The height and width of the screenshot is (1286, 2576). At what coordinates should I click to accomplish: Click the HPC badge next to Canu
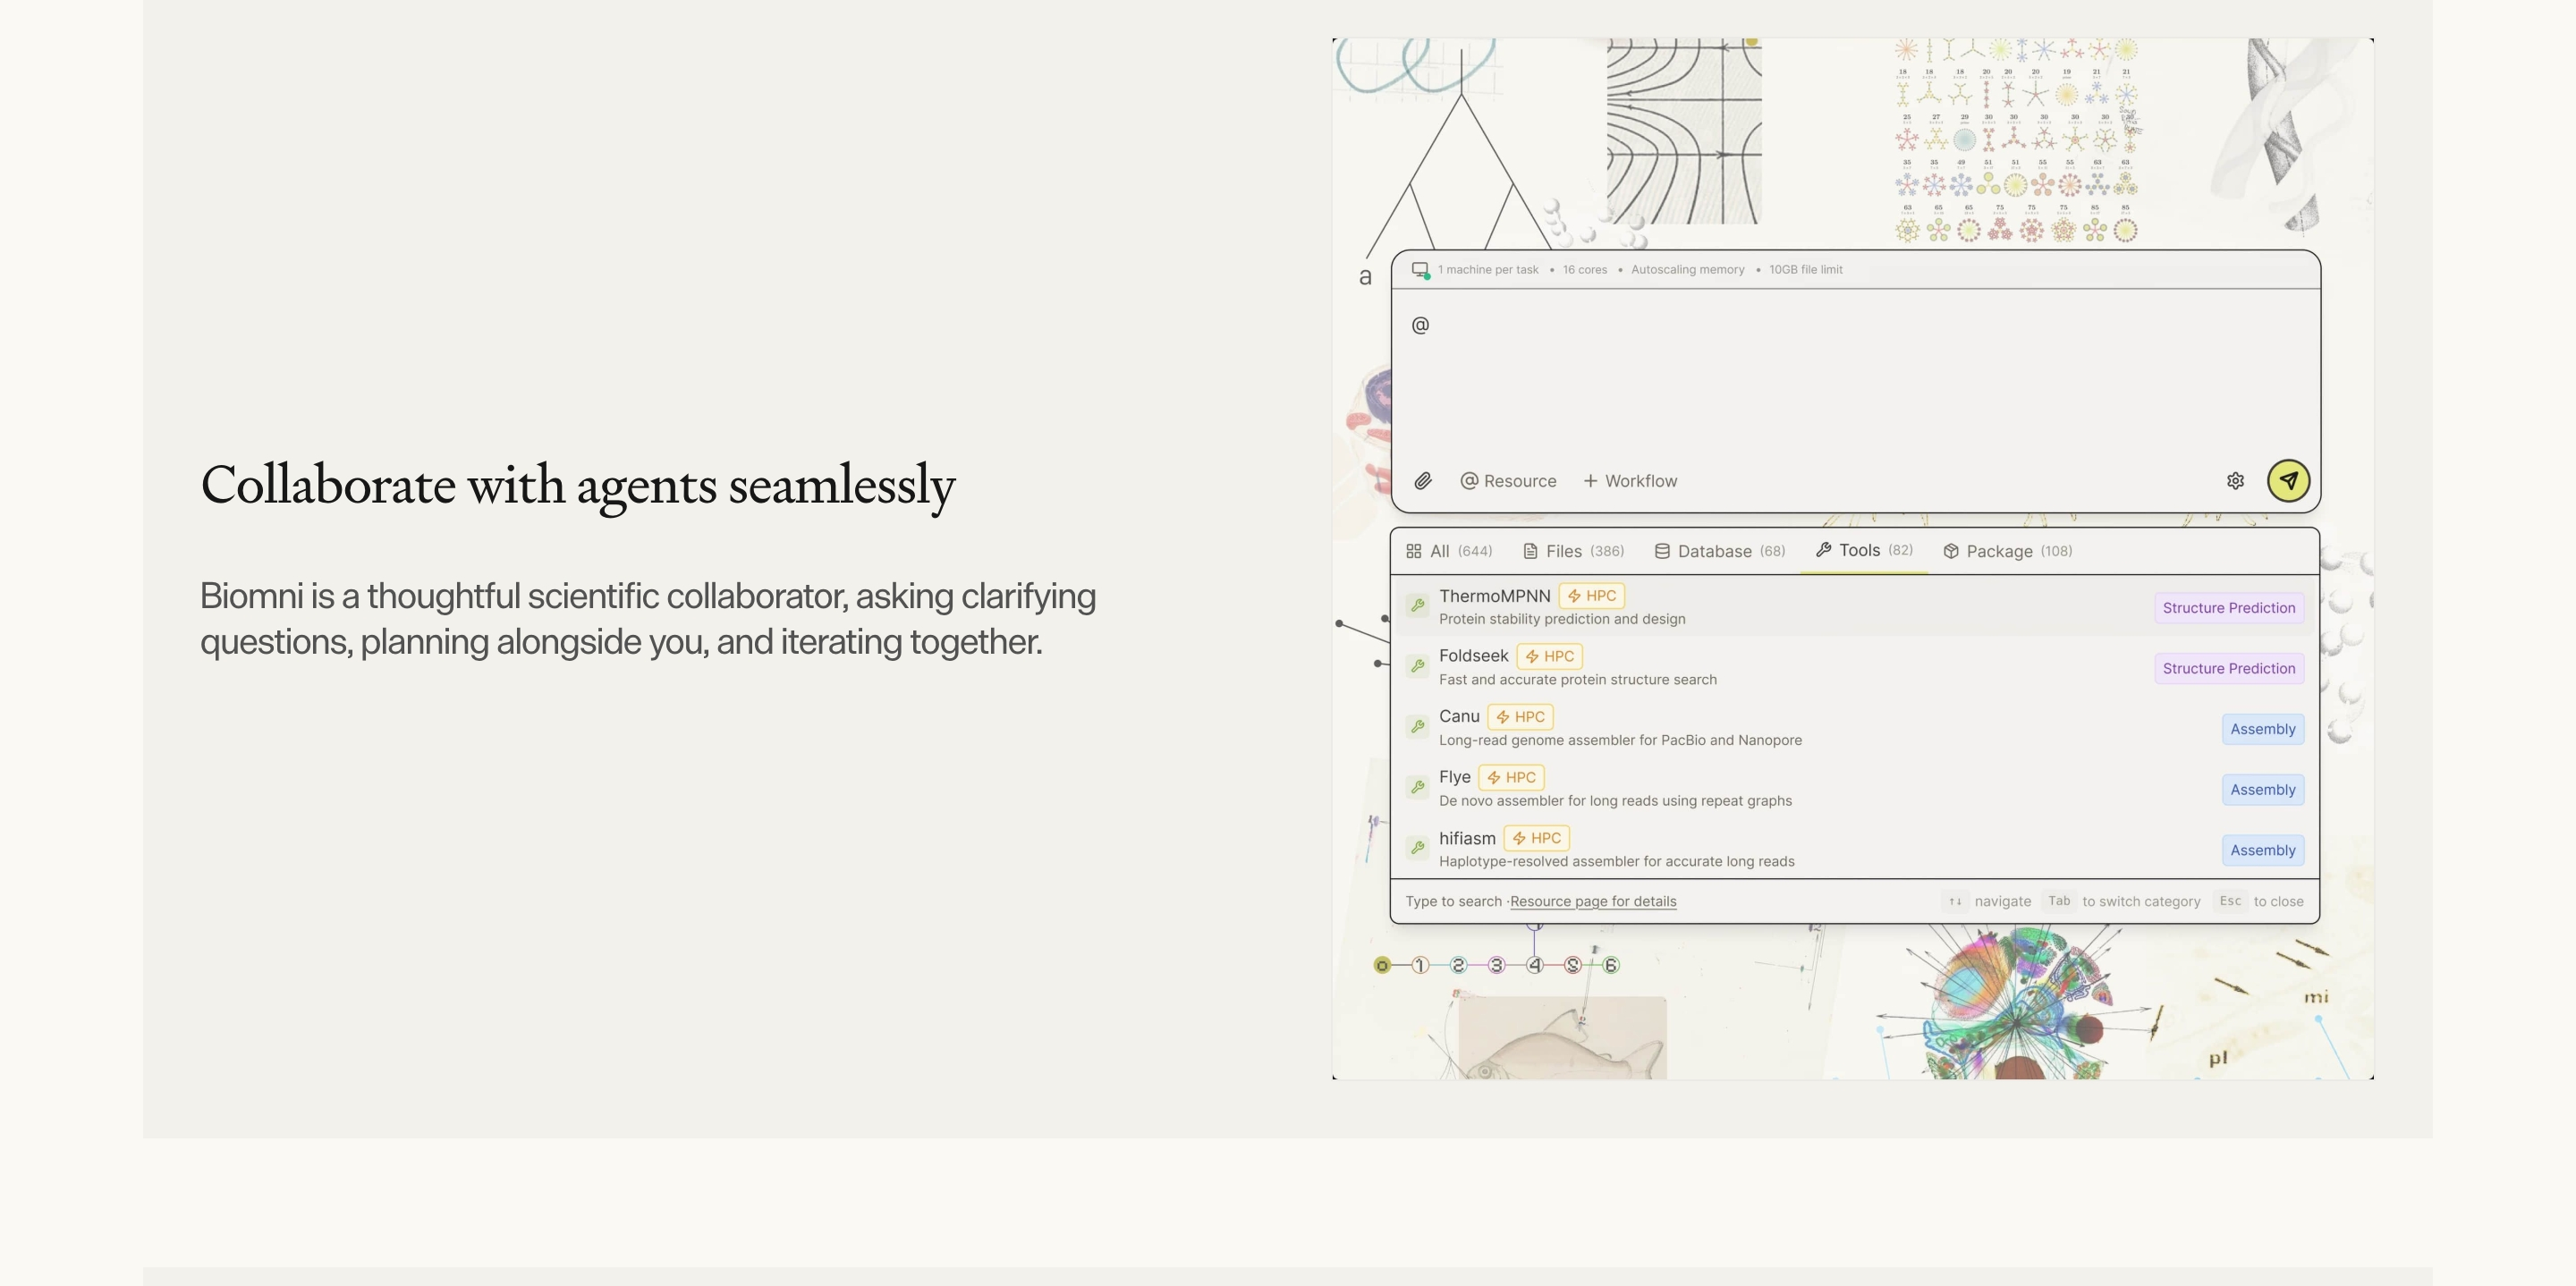pos(1520,717)
